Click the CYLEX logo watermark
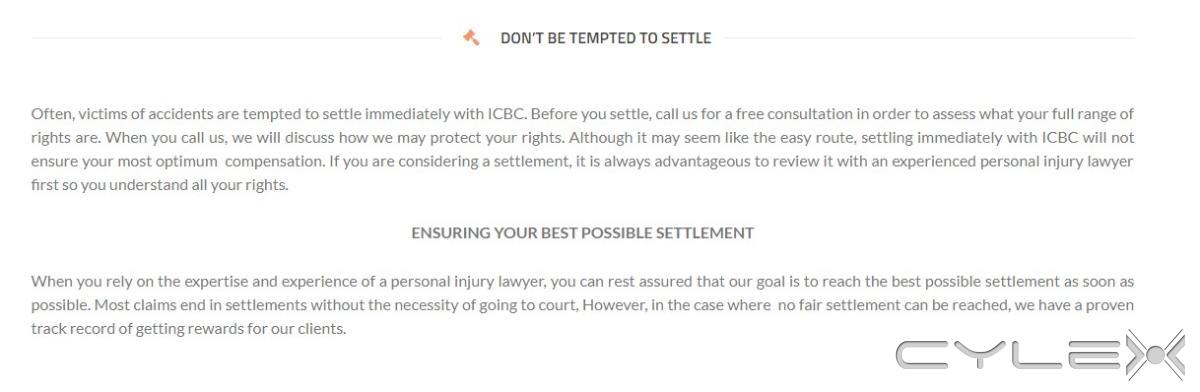The width and height of the screenshot is (1200, 392). pos(1040,353)
